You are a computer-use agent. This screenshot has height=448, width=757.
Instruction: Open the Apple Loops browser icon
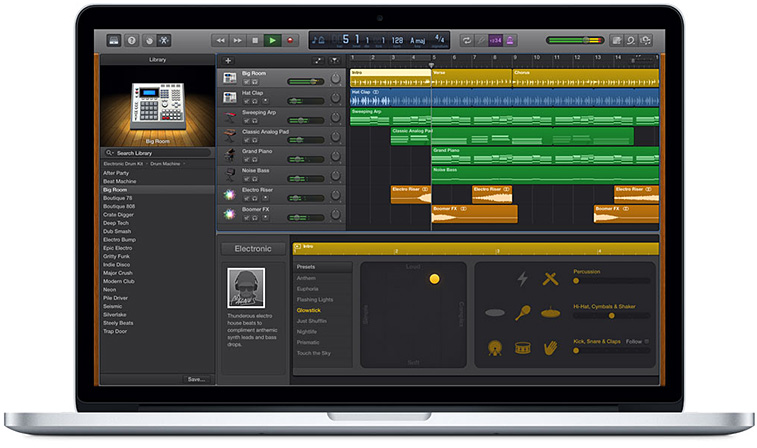pyautogui.click(x=631, y=41)
